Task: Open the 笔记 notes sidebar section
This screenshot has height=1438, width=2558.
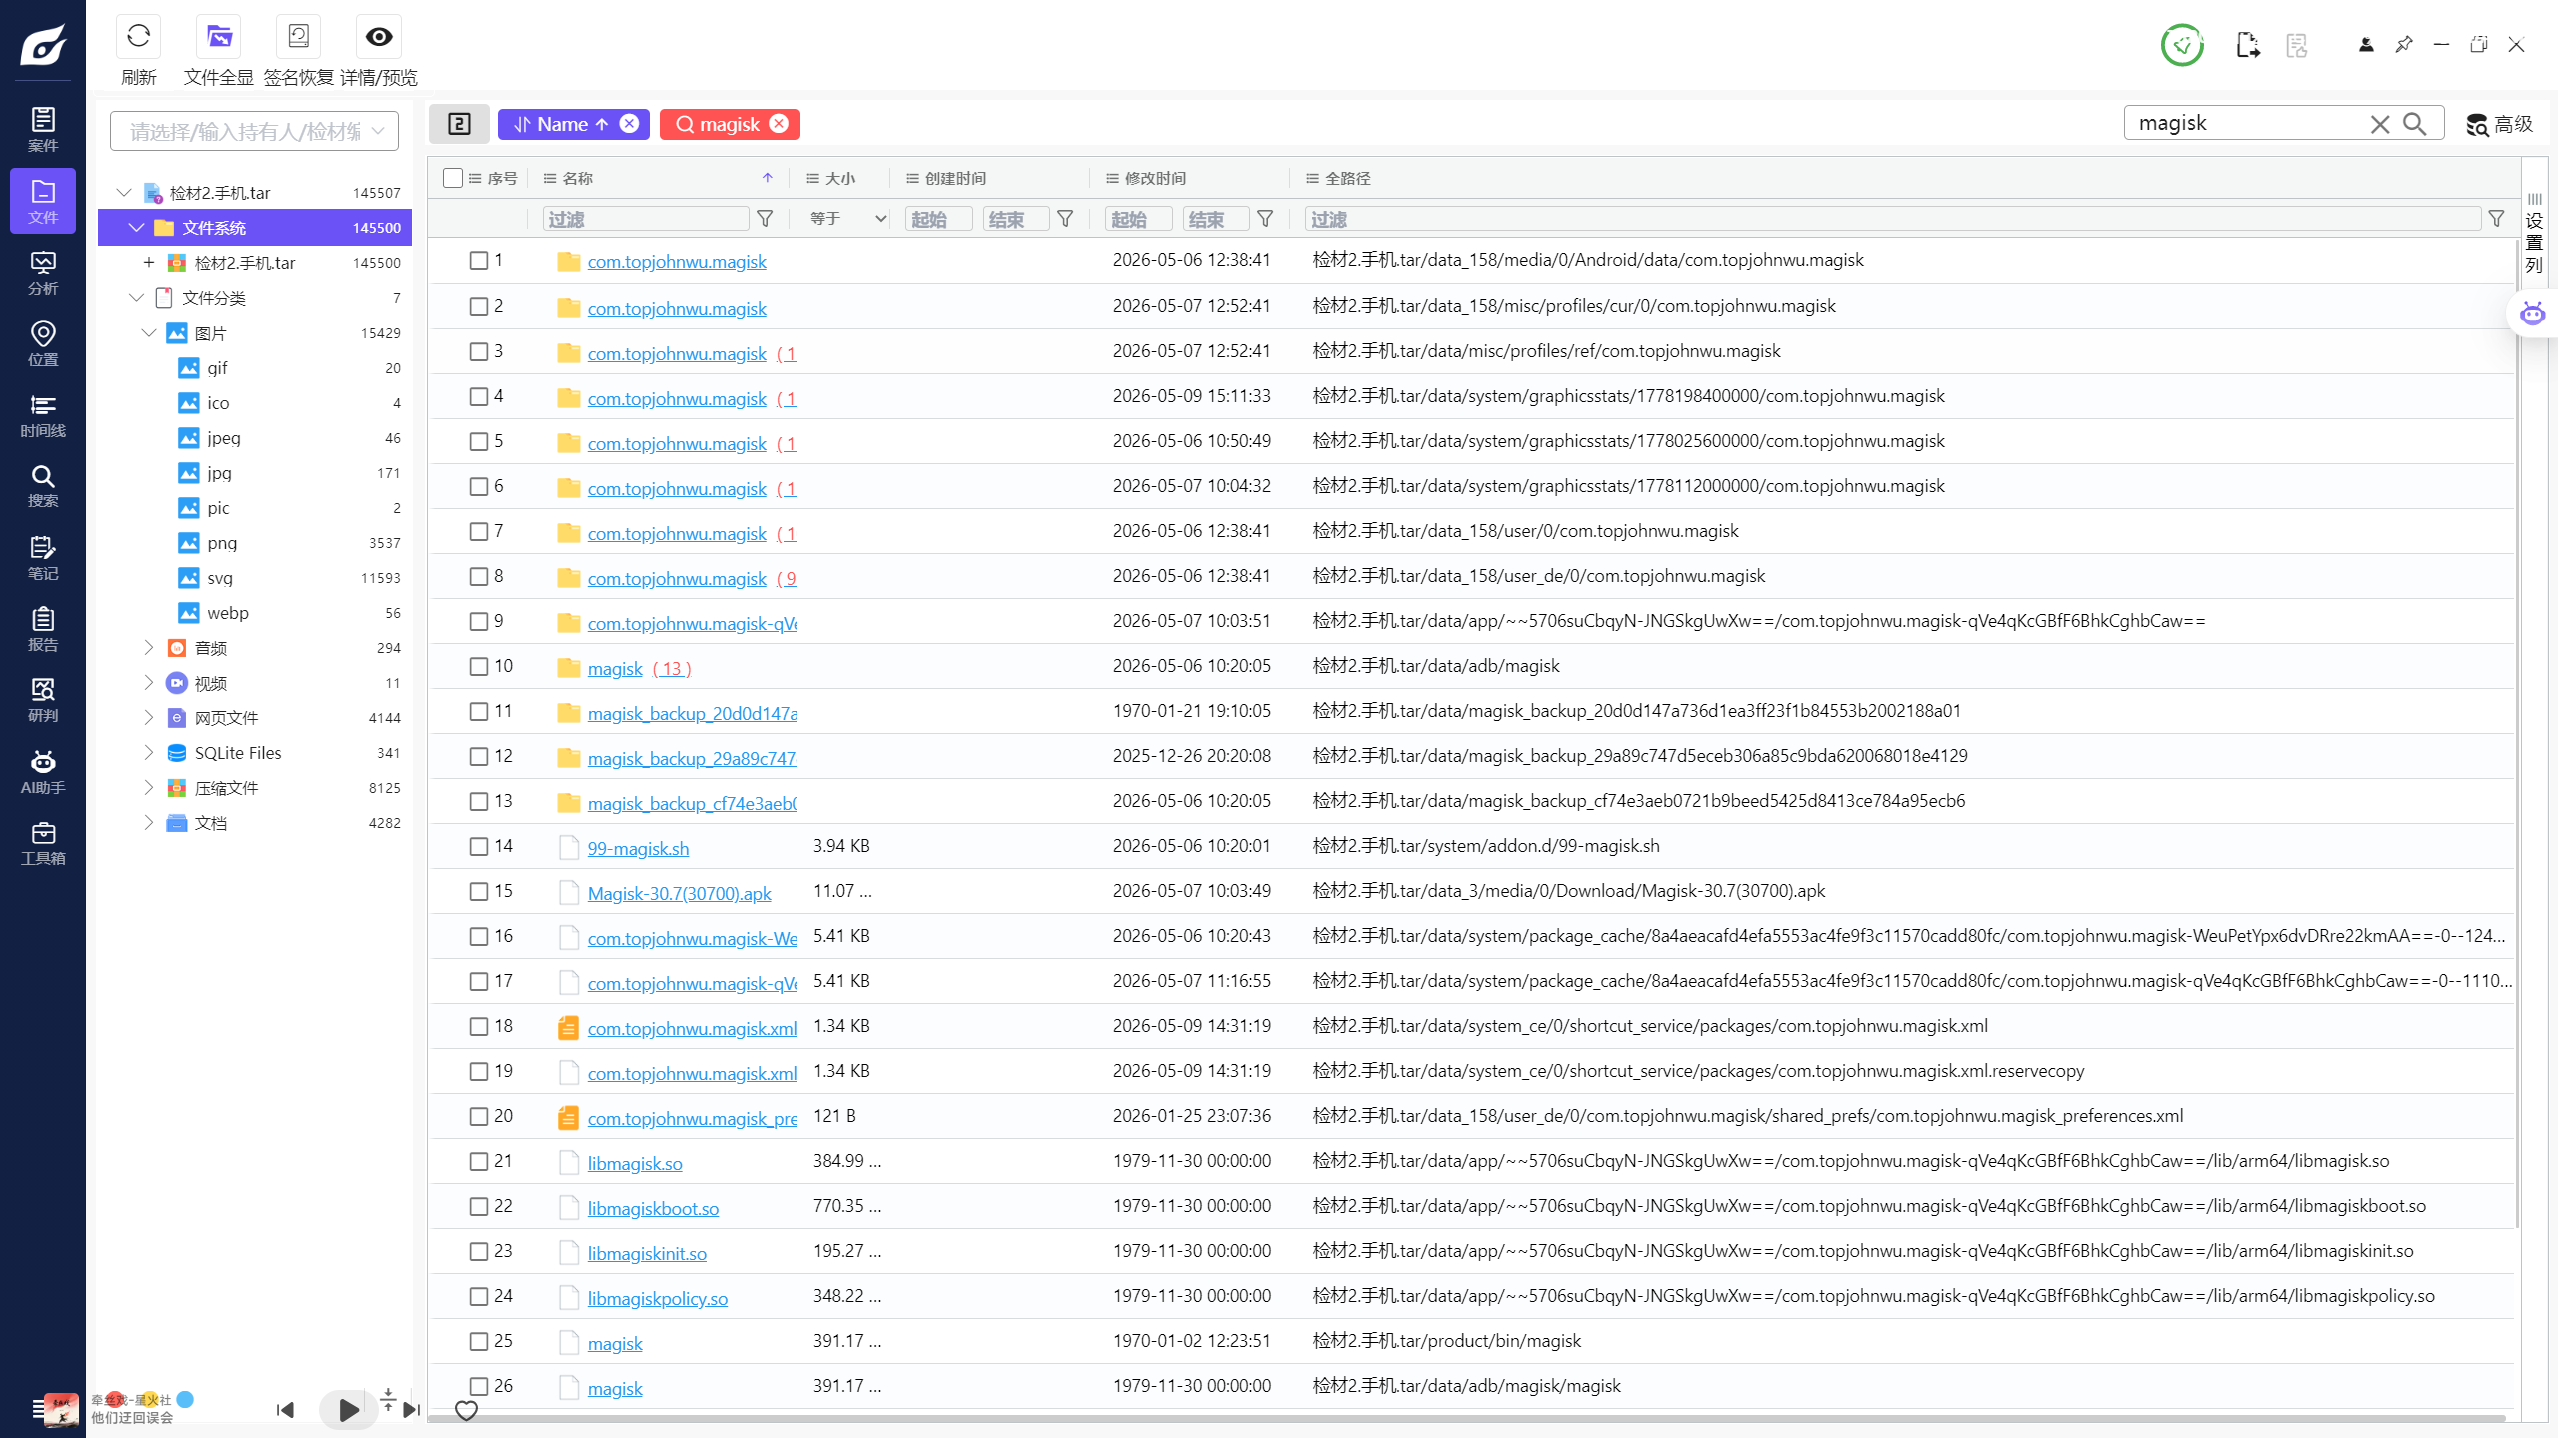Action: click(43, 558)
